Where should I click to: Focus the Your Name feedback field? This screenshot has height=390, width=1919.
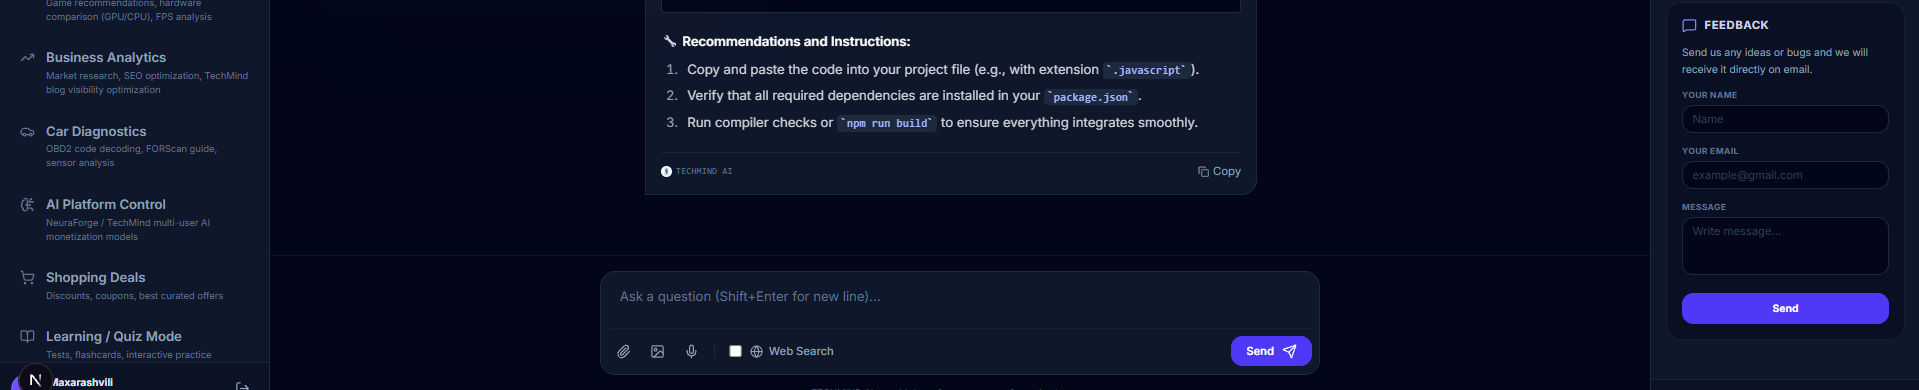(x=1785, y=119)
